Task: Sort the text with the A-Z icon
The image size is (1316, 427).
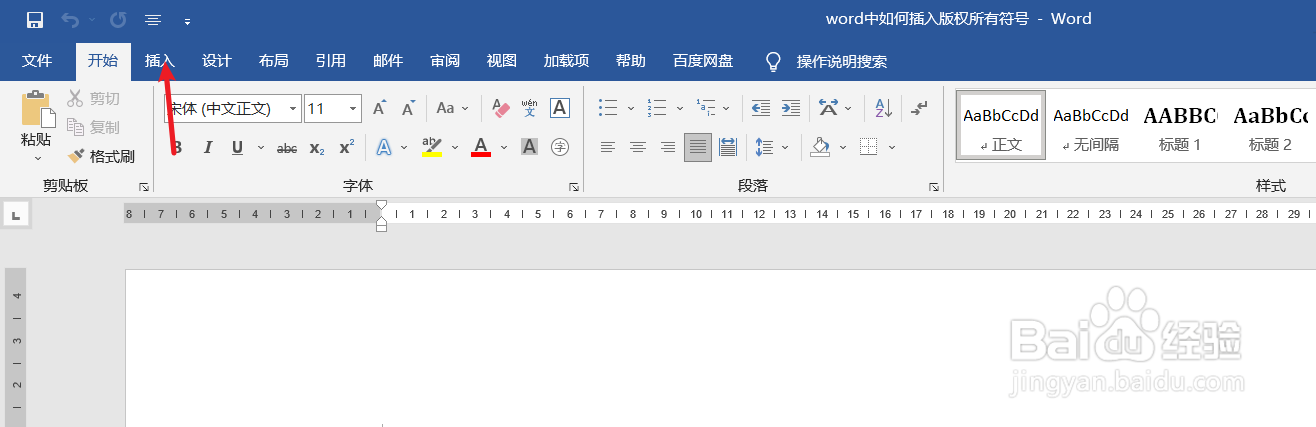Action: pos(884,108)
